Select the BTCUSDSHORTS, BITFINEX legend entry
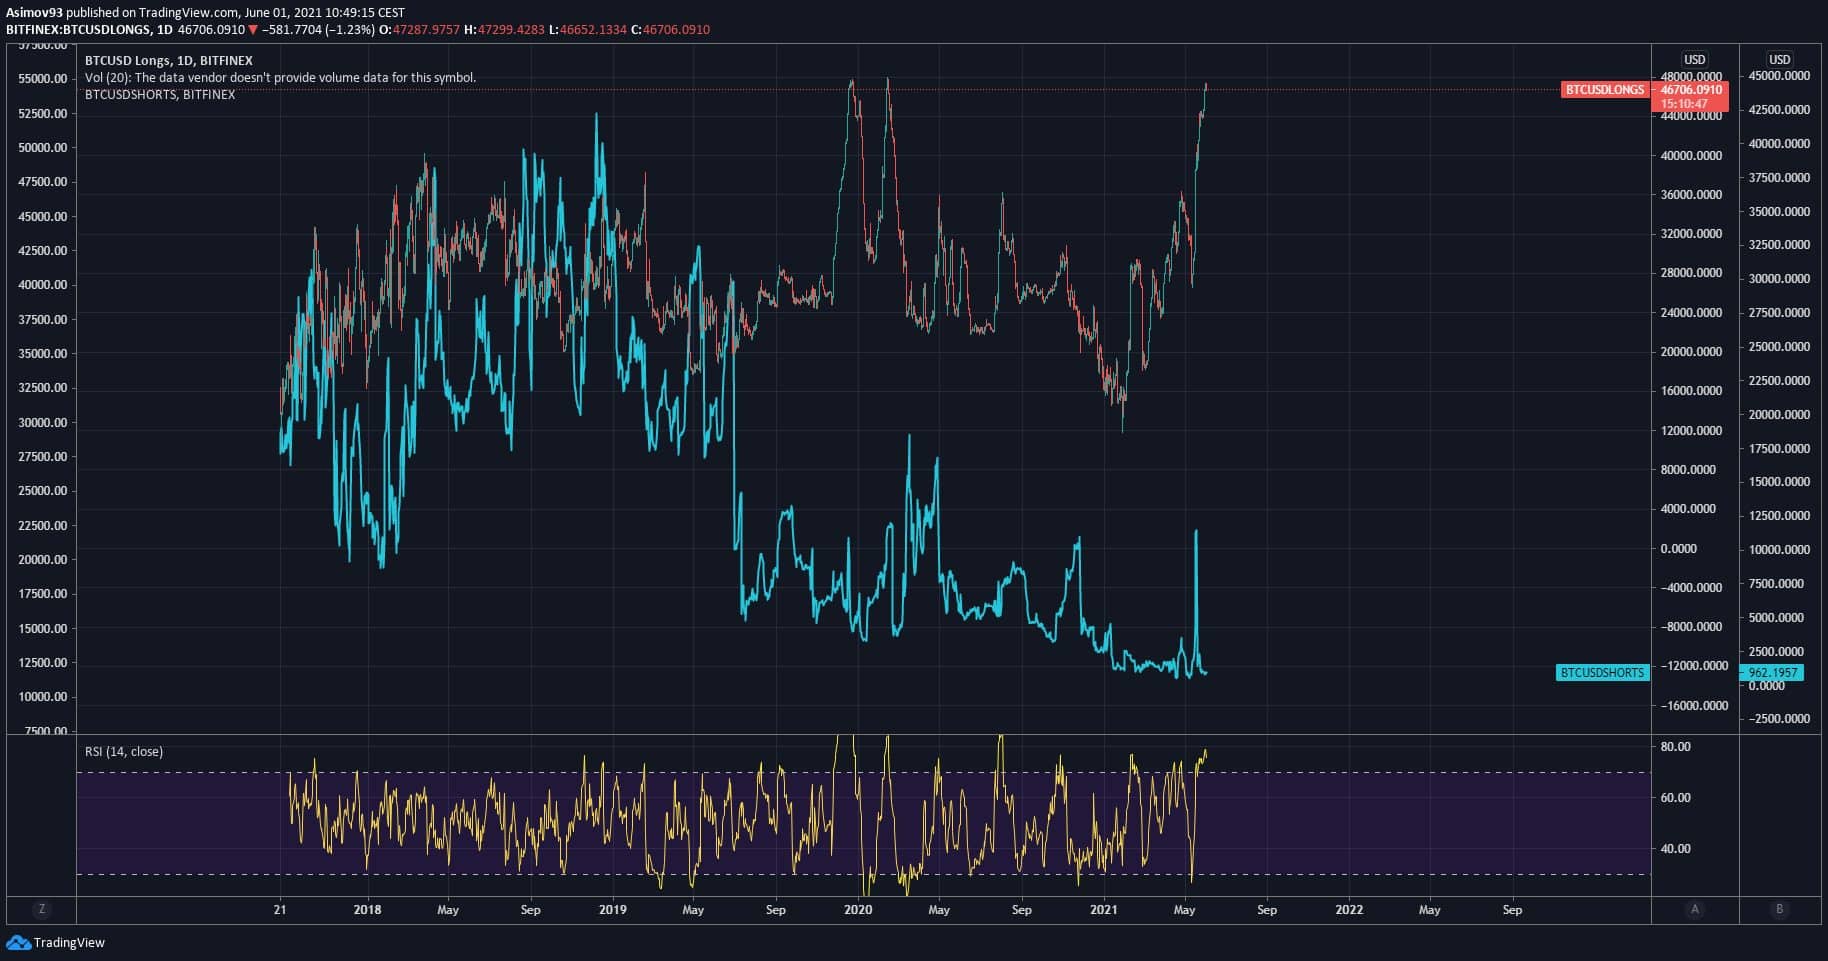Viewport: 1828px width, 961px height. tap(160, 95)
